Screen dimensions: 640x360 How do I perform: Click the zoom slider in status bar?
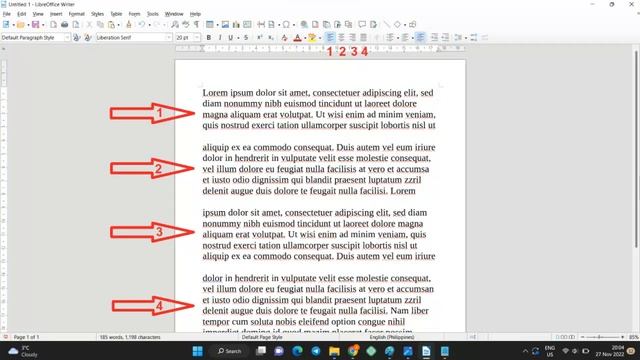(x=602, y=337)
